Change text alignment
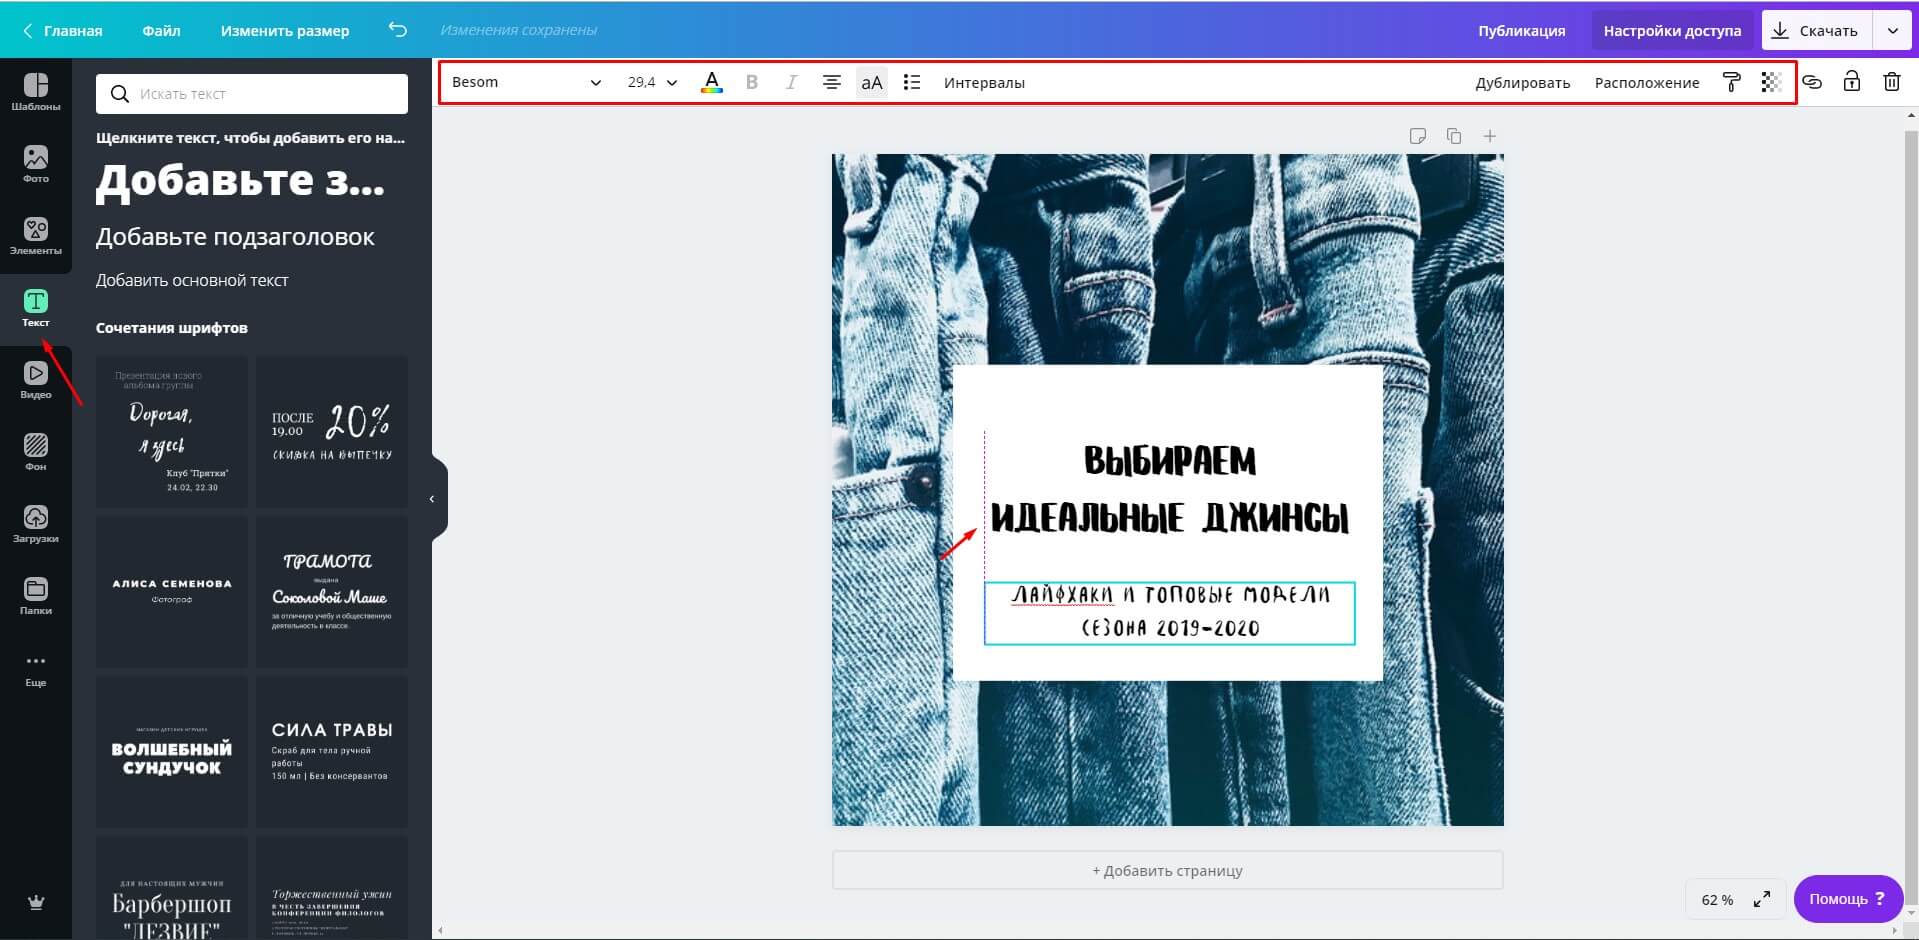This screenshot has width=1919, height=940. tap(831, 82)
